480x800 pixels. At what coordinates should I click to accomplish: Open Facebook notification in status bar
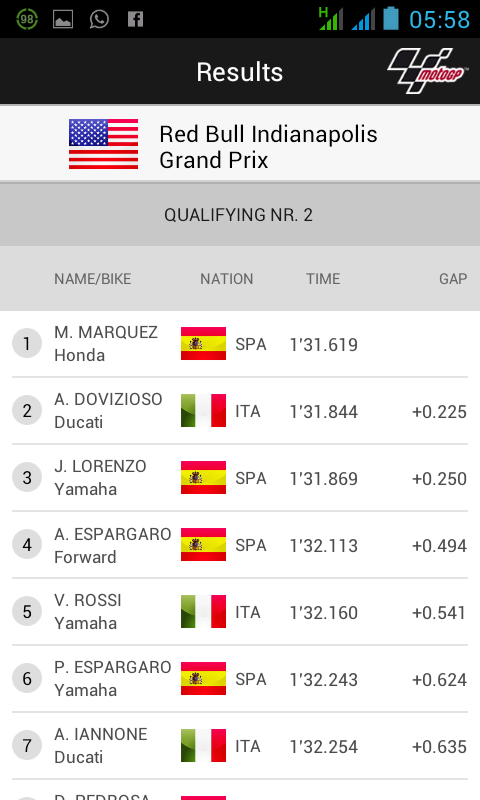135,19
